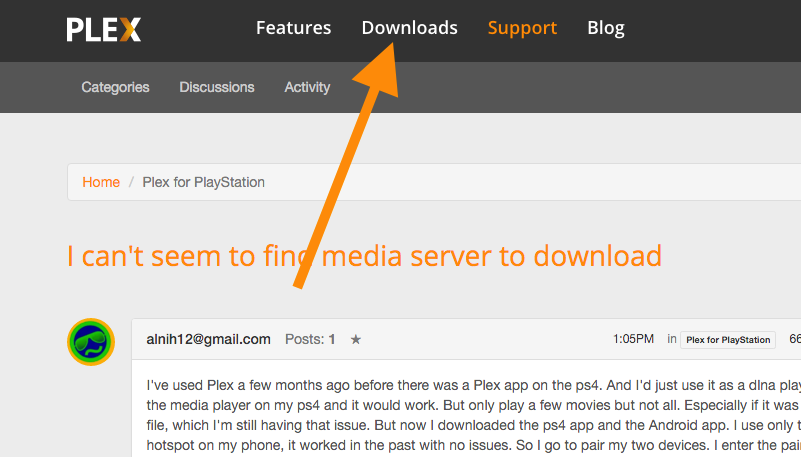The width and height of the screenshot is (801, 457).
Task: Open the poster's sunglasses avatar
Action: tap(91, 342)
